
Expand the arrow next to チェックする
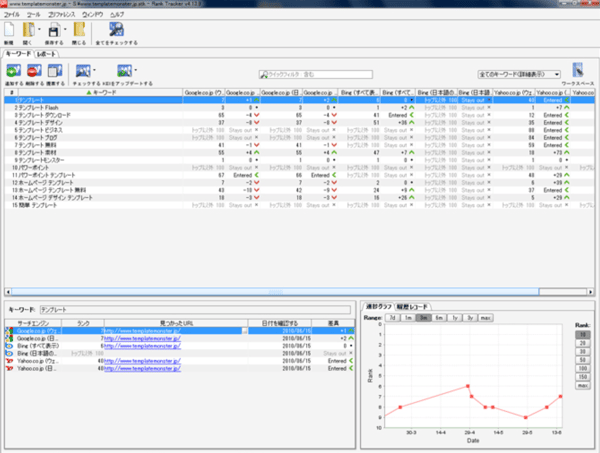pyautogui.click(x=94, y=72)
